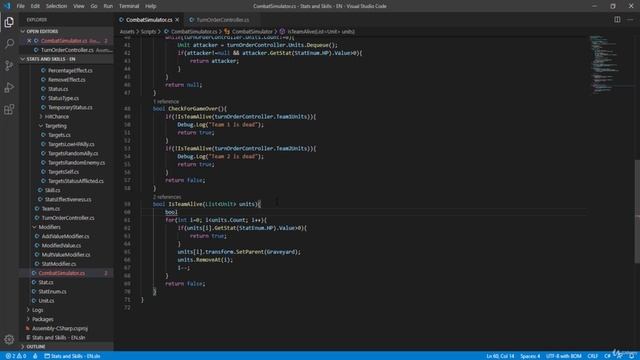Open the Terminal menu
This screenshot has width=640, height=360.
point(129,6)
